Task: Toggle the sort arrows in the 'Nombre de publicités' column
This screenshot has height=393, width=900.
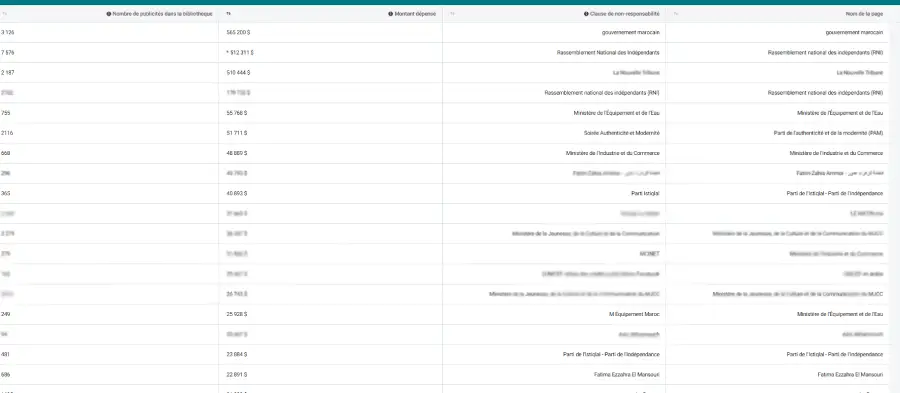Action: click(x=5, y=14)
